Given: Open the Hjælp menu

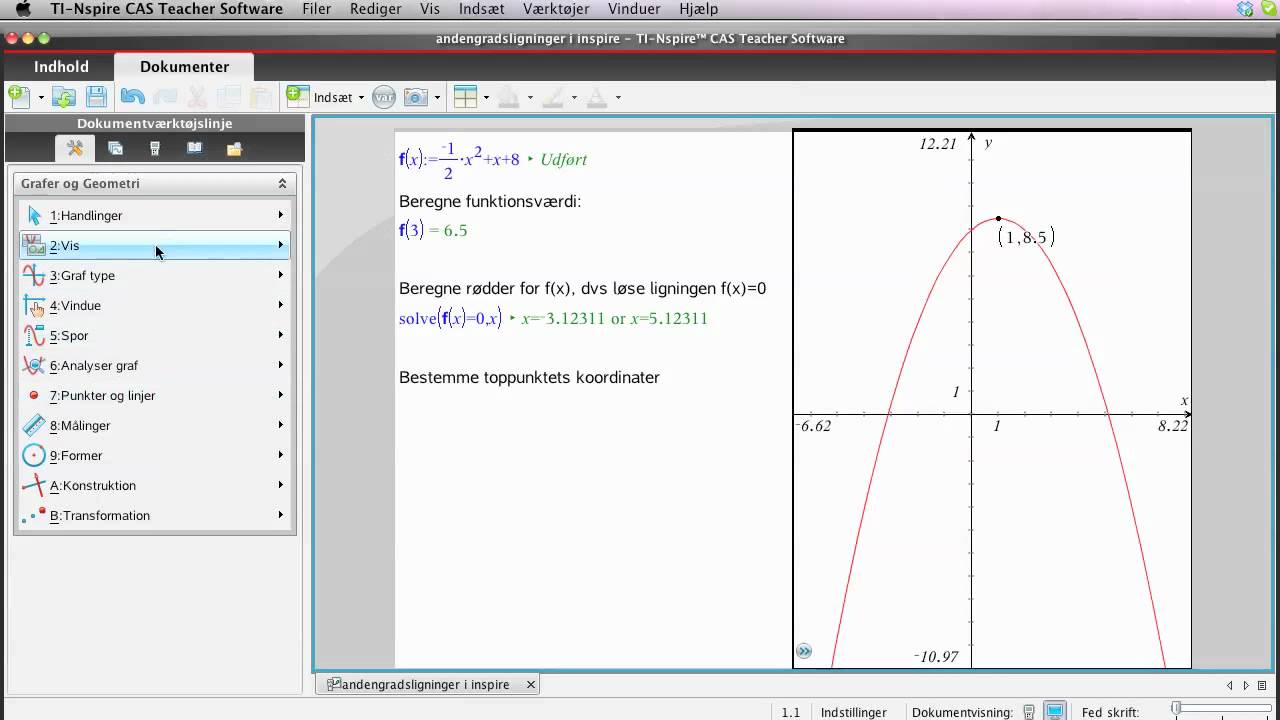Looking at the screenshot, I should click(698, 9).
